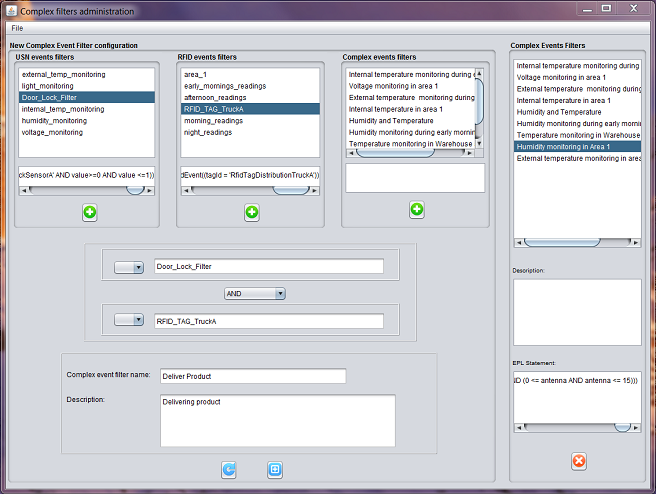Maximize the Complex filters administration window
The width and height of the screenshot is (656, 494).
606,8
